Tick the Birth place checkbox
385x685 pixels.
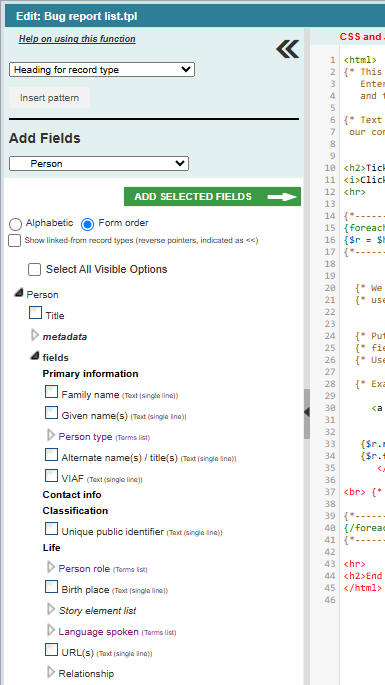tap(52, 587)
